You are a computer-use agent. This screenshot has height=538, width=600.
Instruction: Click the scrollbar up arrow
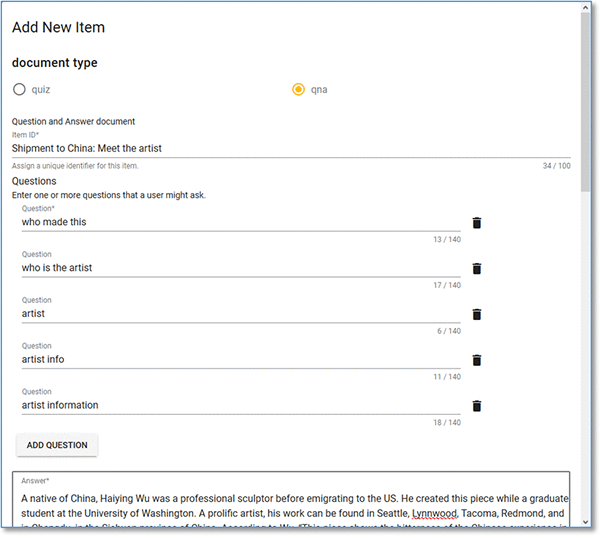[x=585, y=7]
